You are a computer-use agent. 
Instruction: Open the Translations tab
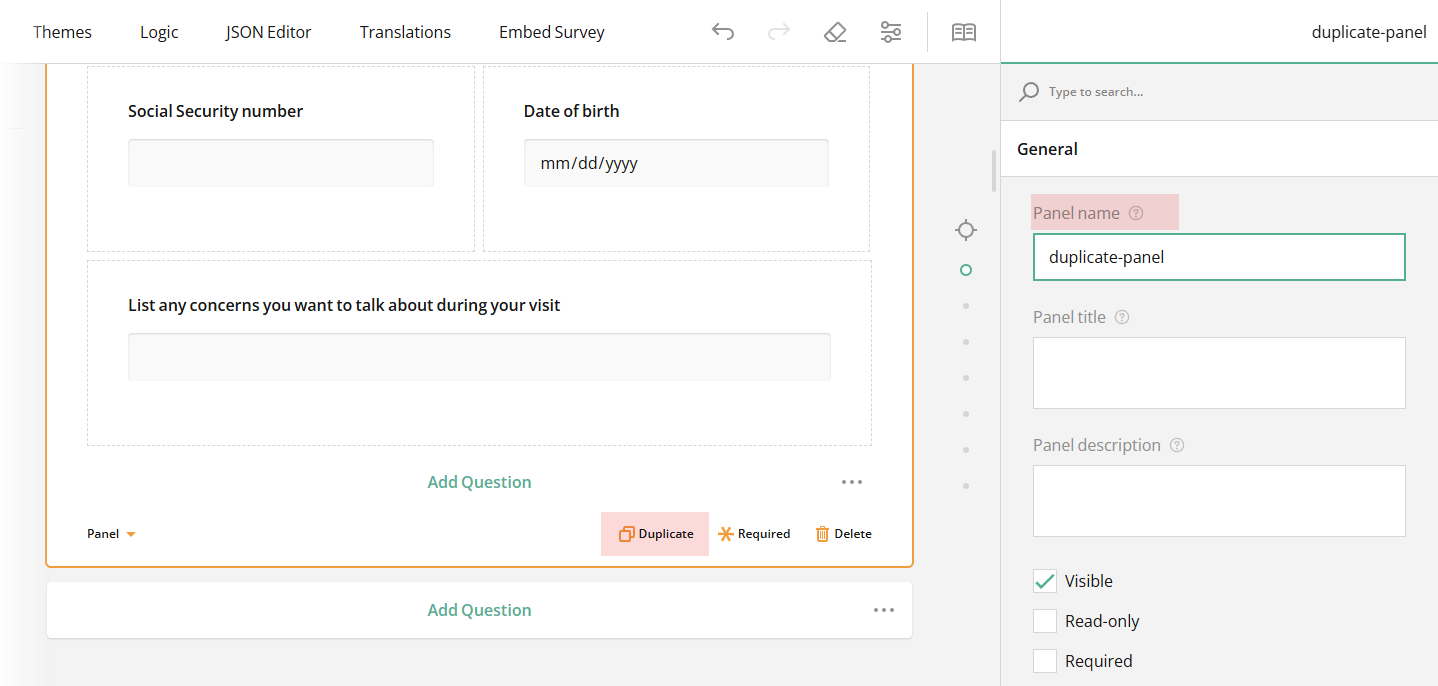pos(405,31)
